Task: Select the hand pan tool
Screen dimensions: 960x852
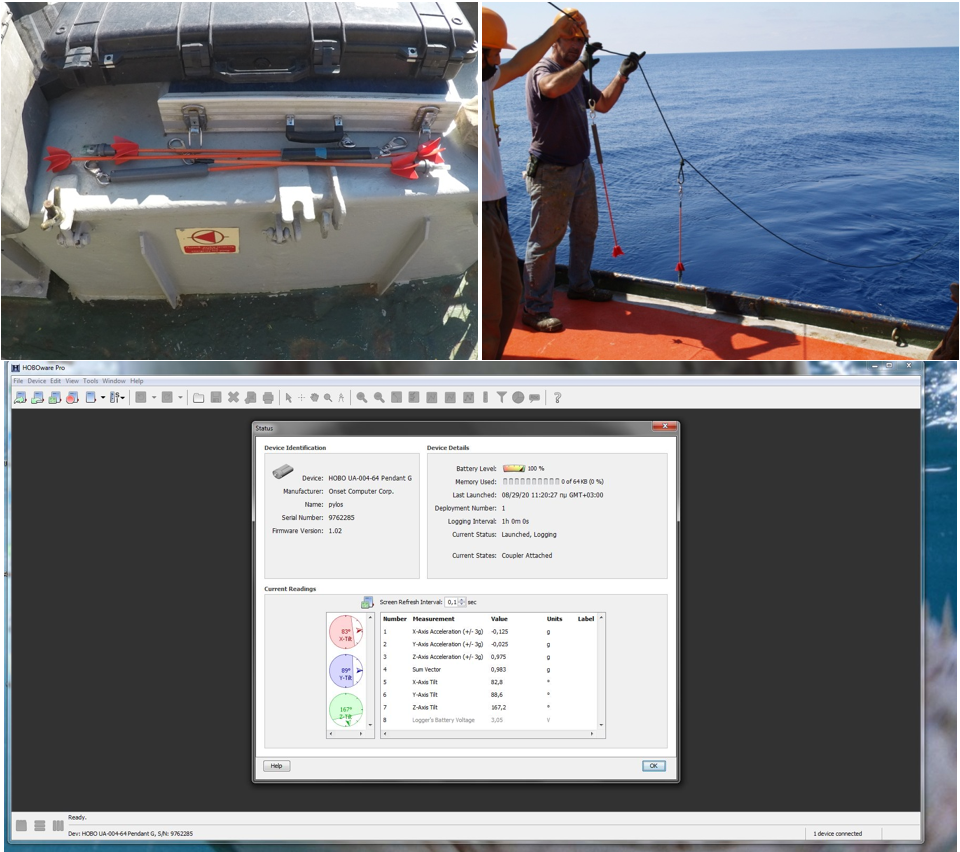Action: coord(315,398)
